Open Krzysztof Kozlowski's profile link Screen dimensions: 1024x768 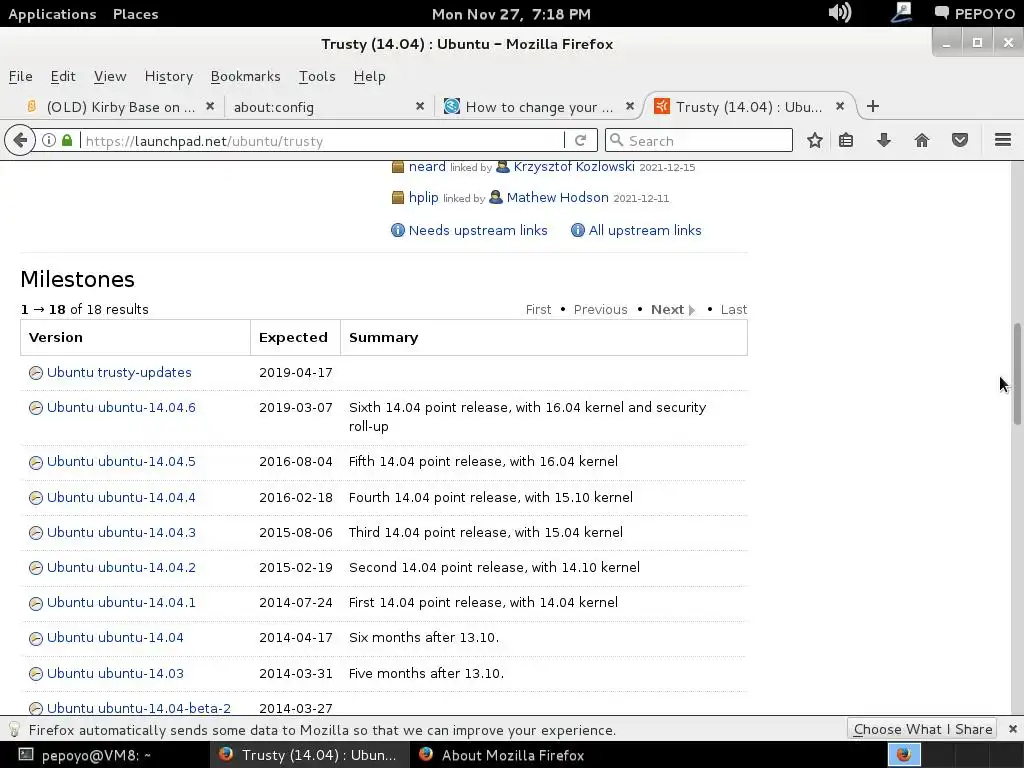click(x=574, y=167)
